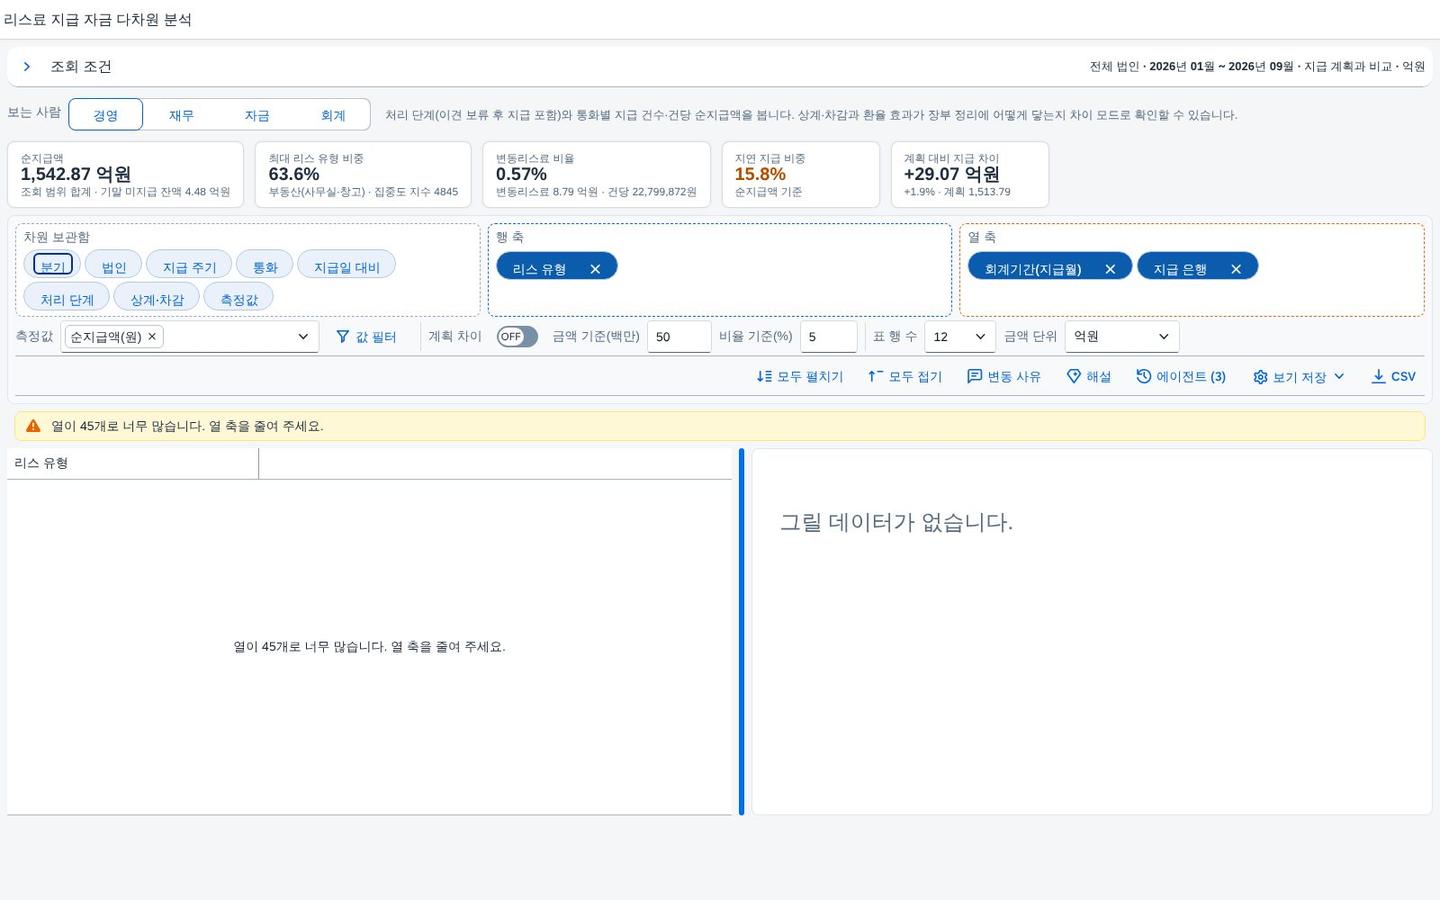Switch to the 재무 viewer tab

coord(181,115)
